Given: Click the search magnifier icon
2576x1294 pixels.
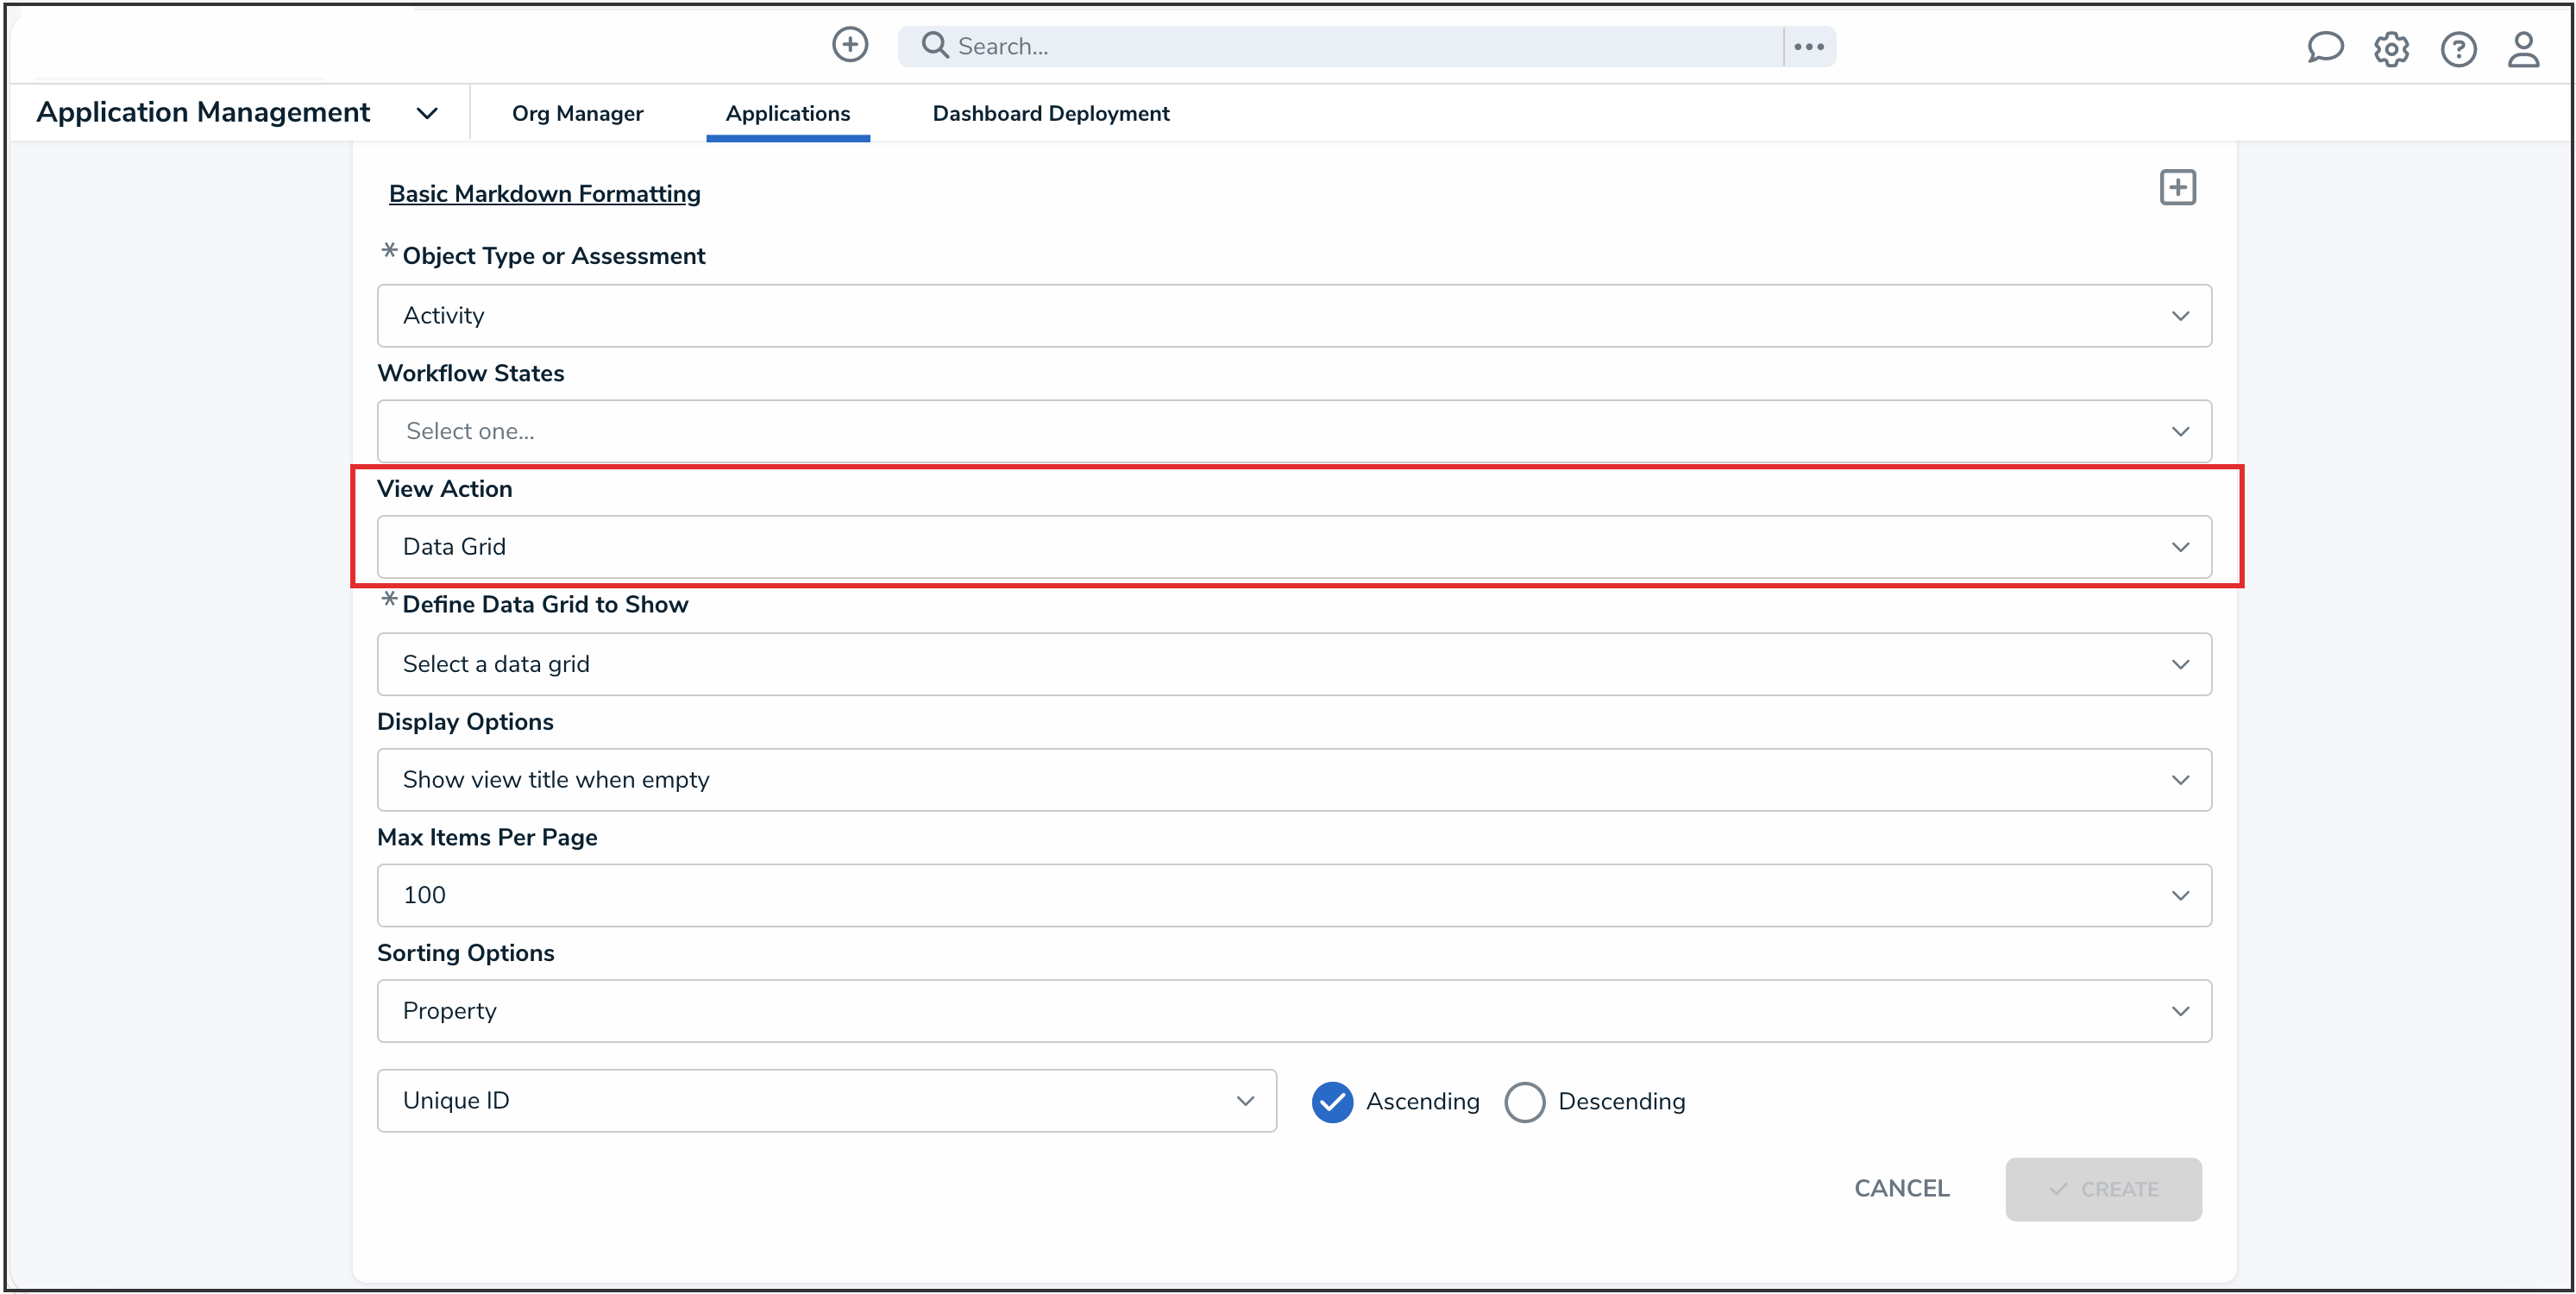Looking at the screenshot, I should coord(934,46).
